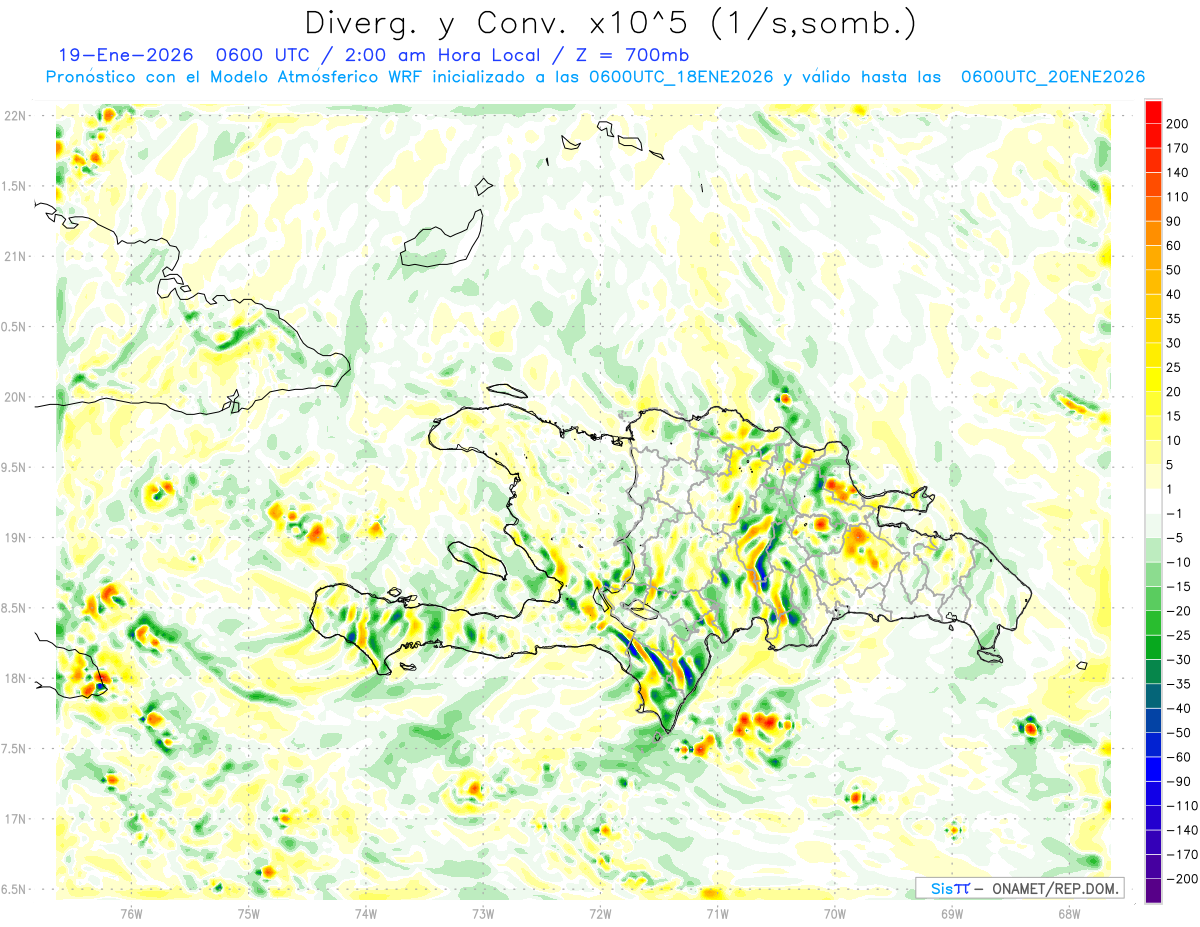This screenshot has width=1200, height=927.
Task: Click the color bar value "-200"
Action: 1180,878
